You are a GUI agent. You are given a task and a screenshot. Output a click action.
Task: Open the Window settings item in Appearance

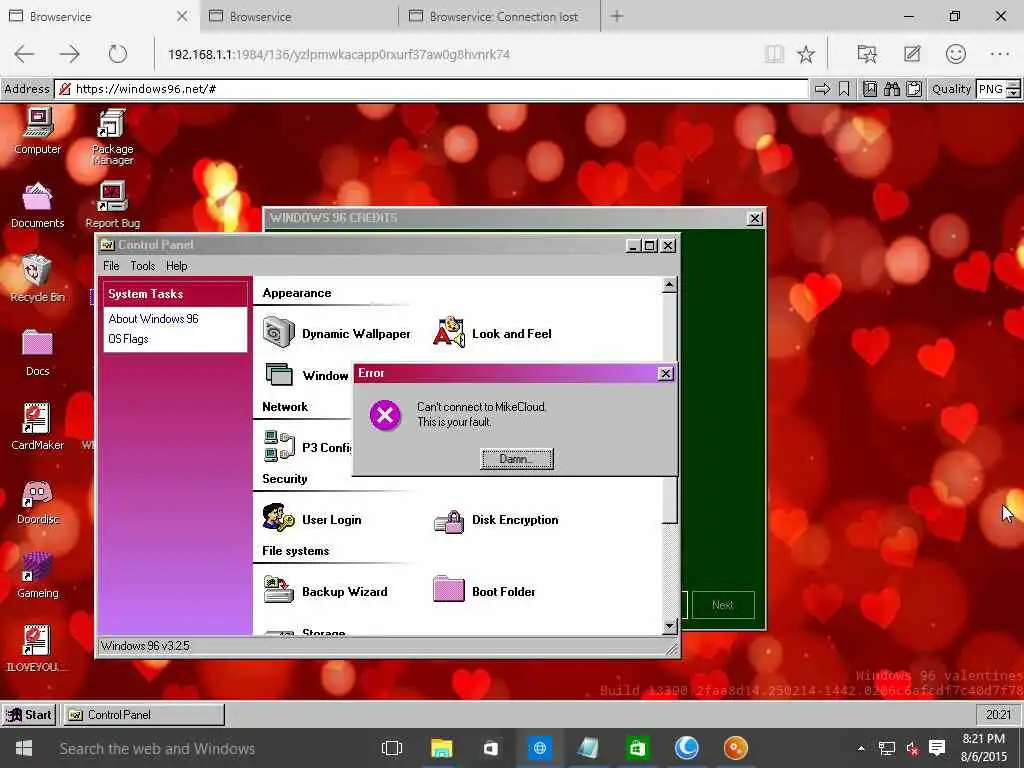point(307,376)
